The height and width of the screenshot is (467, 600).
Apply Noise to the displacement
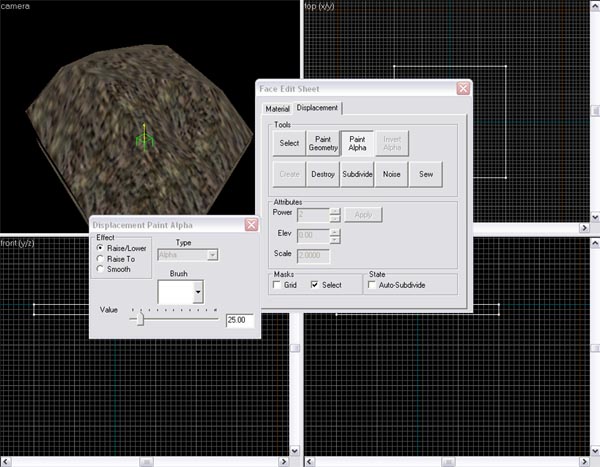coord(392,174)
